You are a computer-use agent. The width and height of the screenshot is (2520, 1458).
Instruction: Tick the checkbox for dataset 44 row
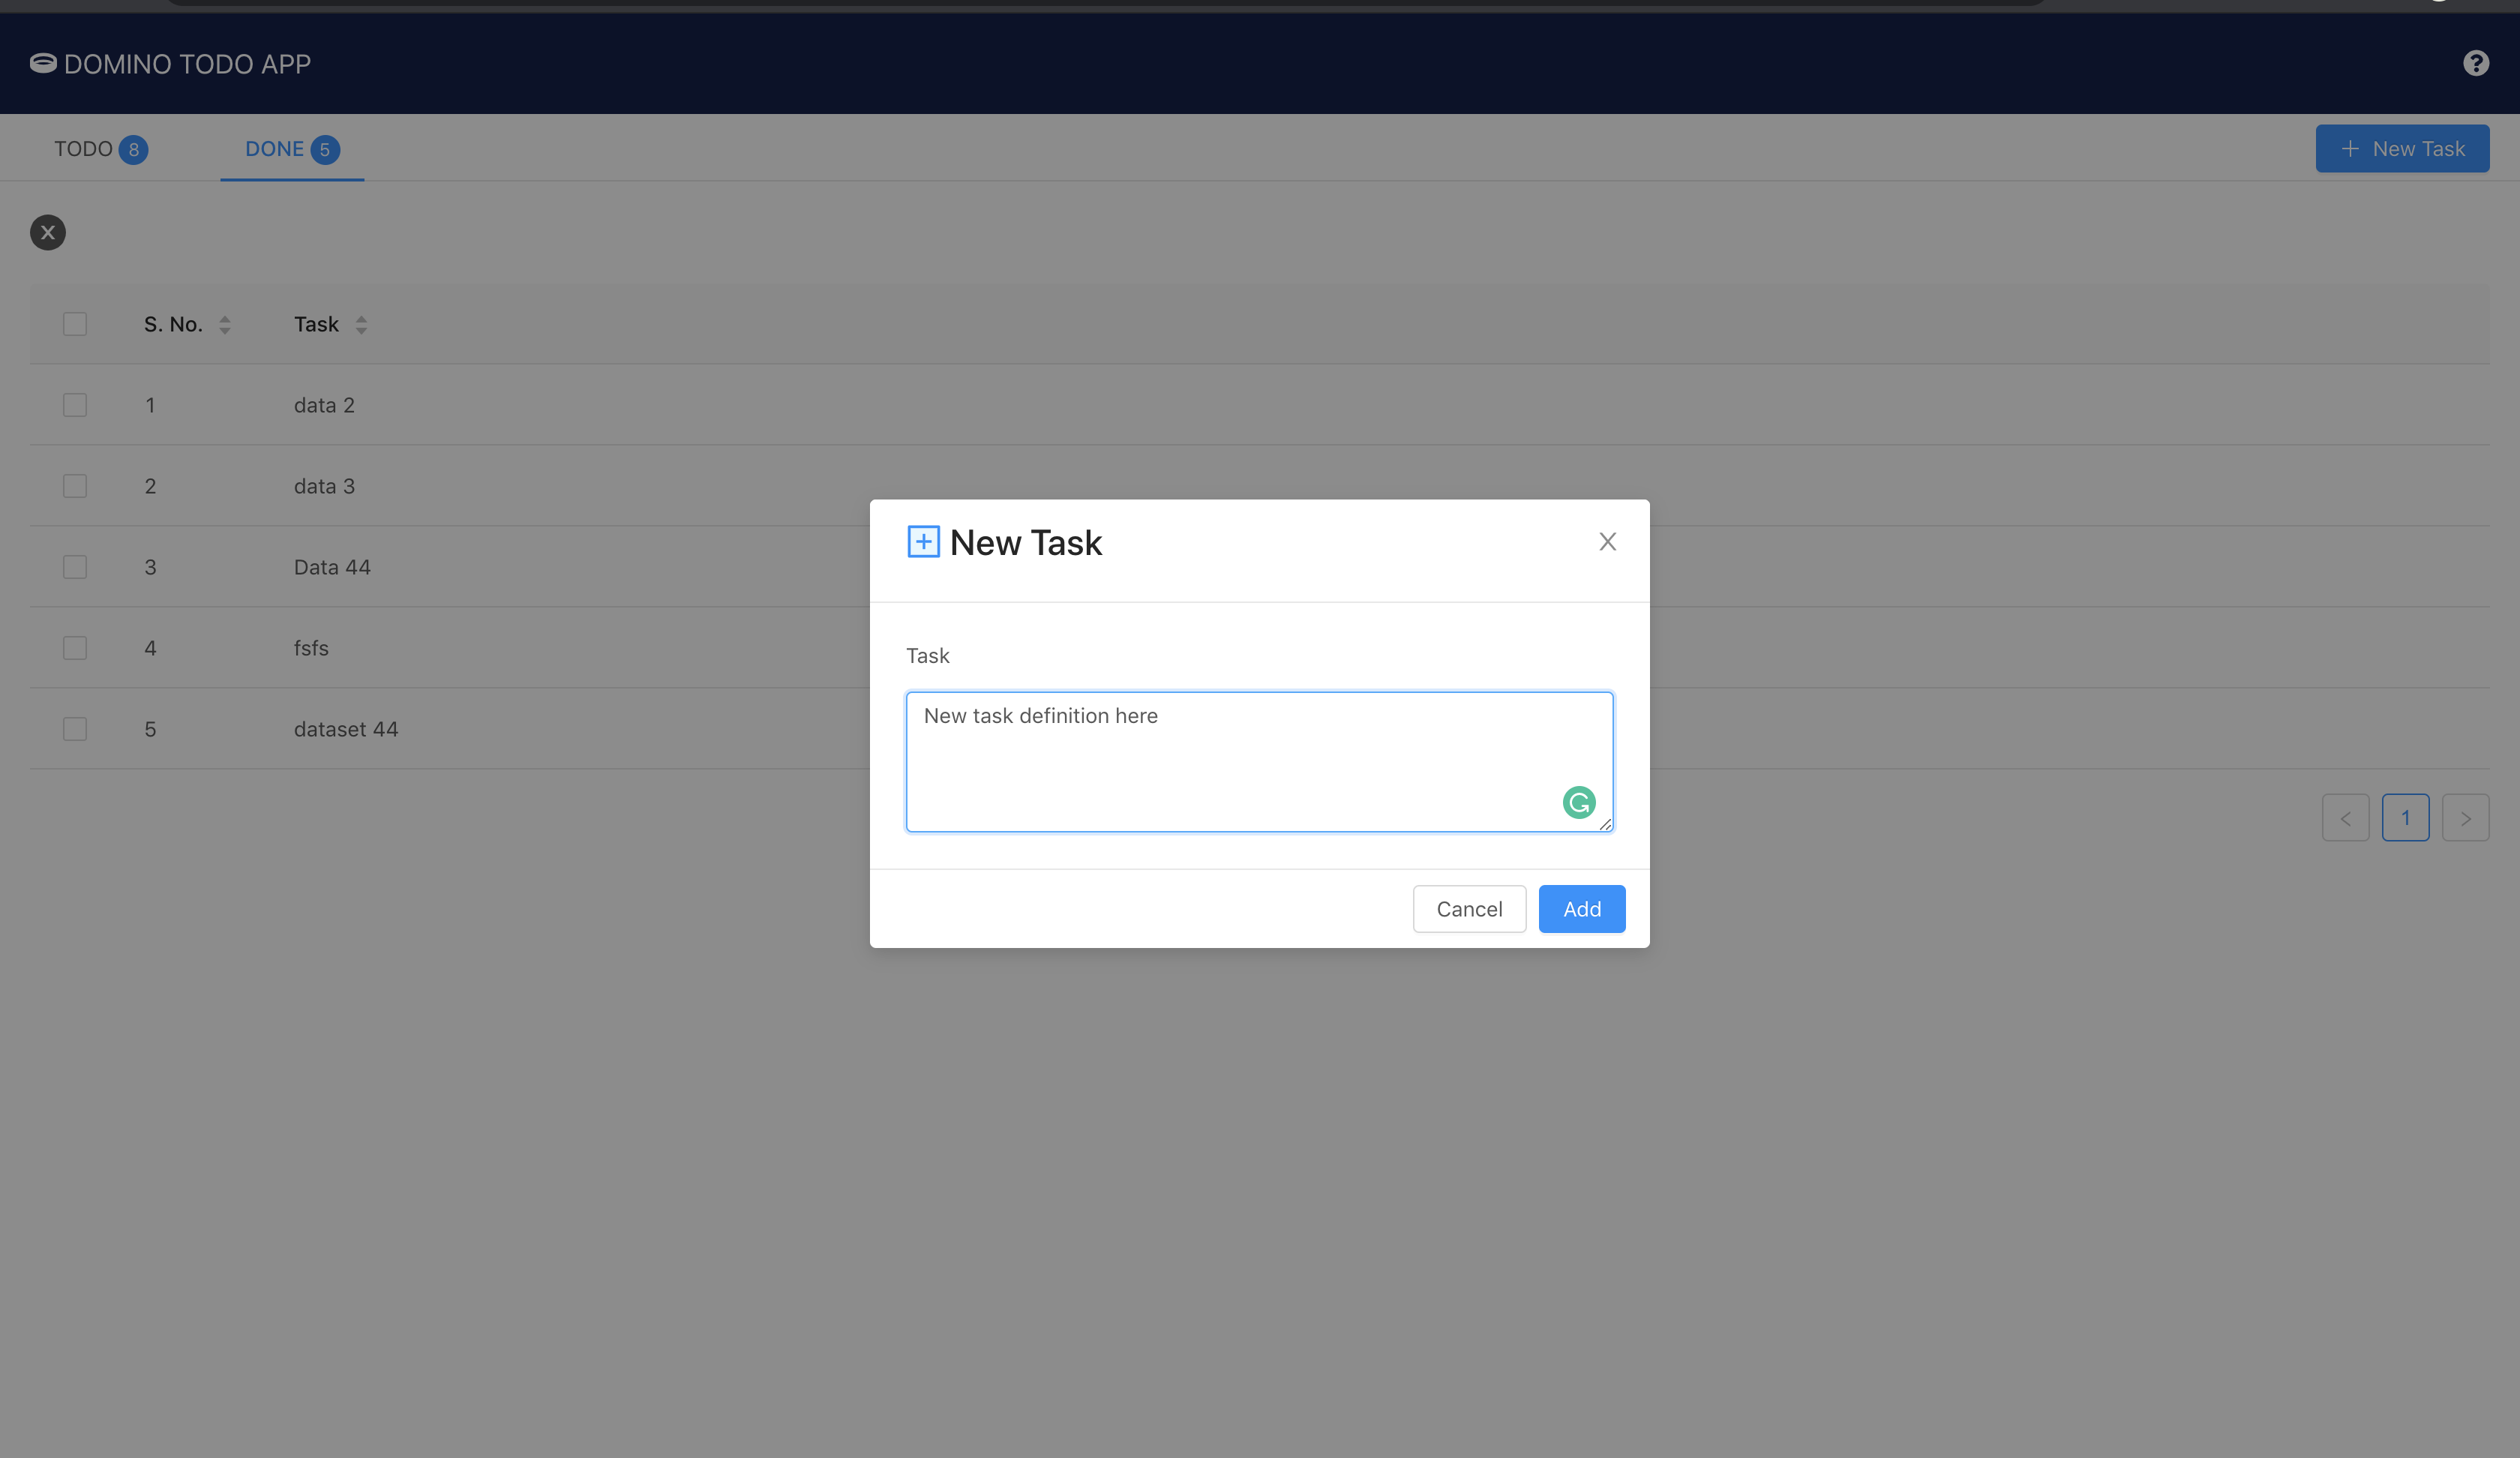click(x=75, y=729)
